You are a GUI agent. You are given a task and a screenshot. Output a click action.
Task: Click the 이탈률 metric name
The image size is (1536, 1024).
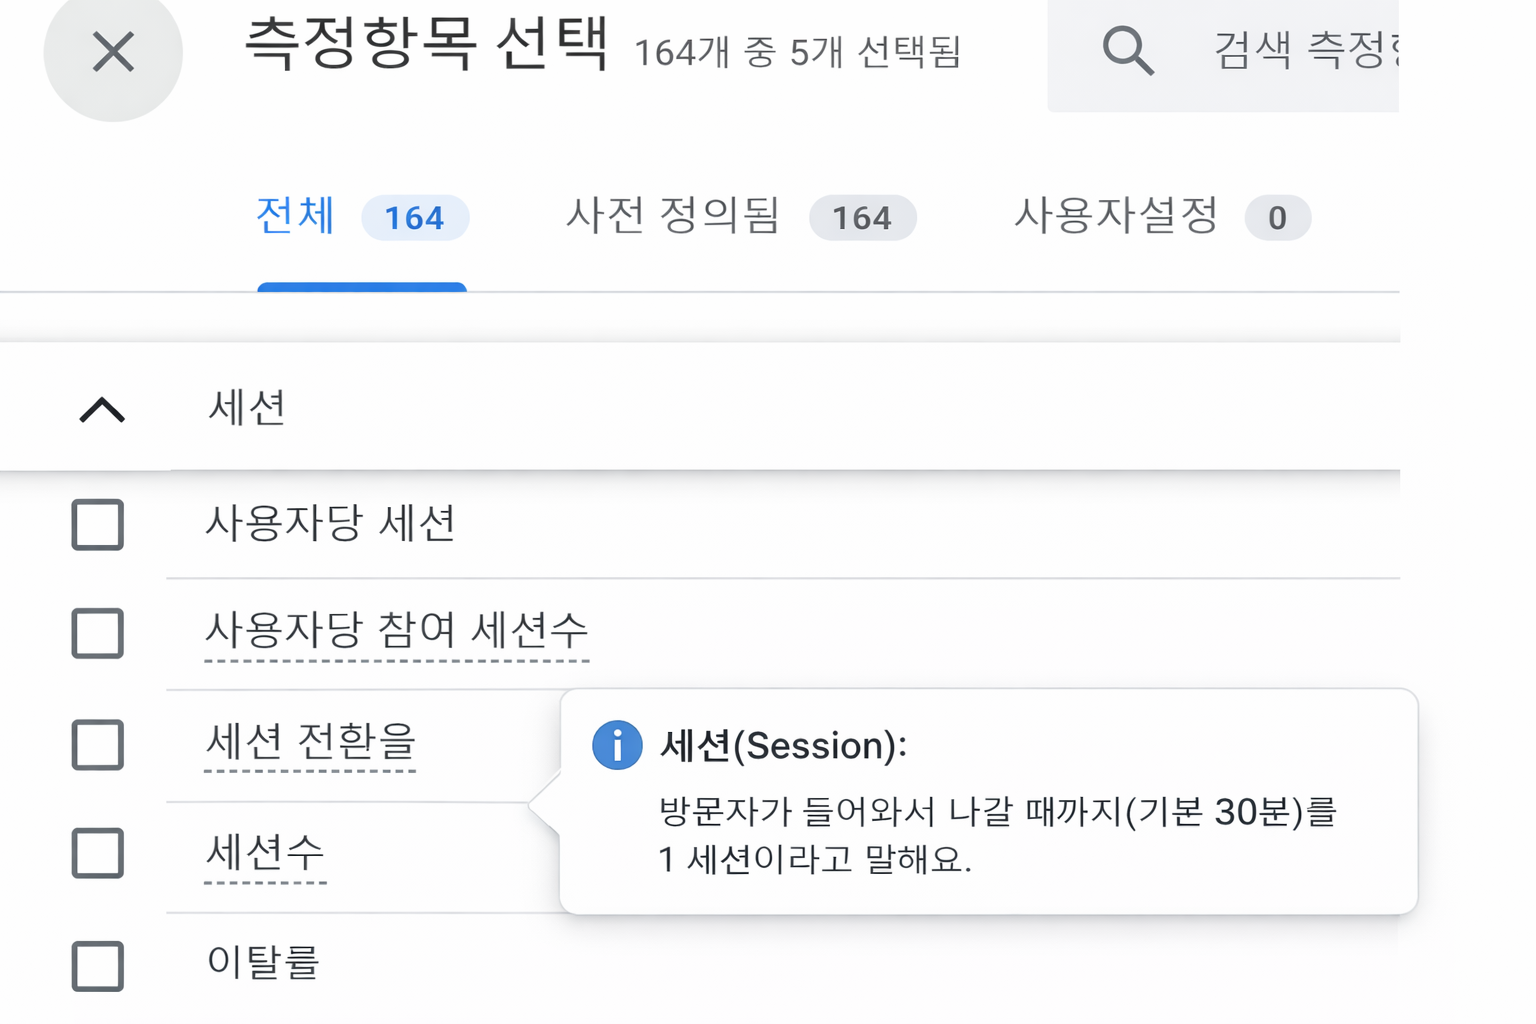tap(263, 963)
